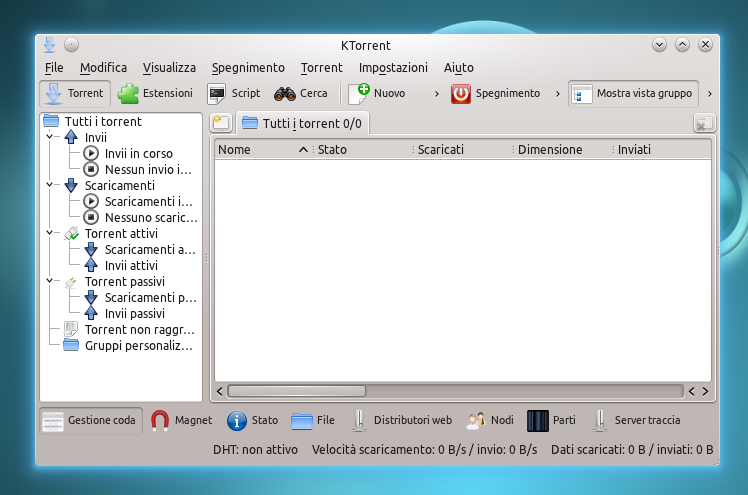Open the Visualizza menu
748x495 pixels.
[169, 68]
